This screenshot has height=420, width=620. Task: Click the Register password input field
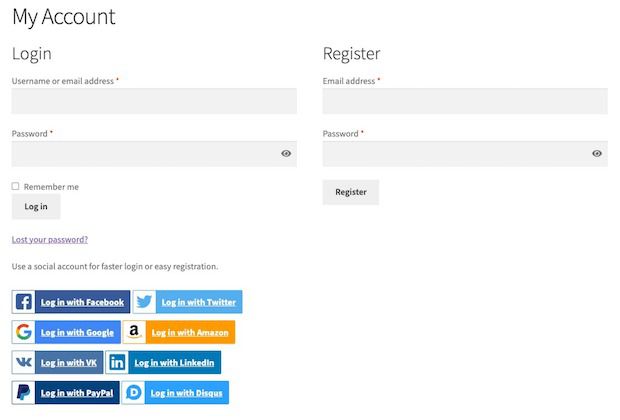coord(455,153)
